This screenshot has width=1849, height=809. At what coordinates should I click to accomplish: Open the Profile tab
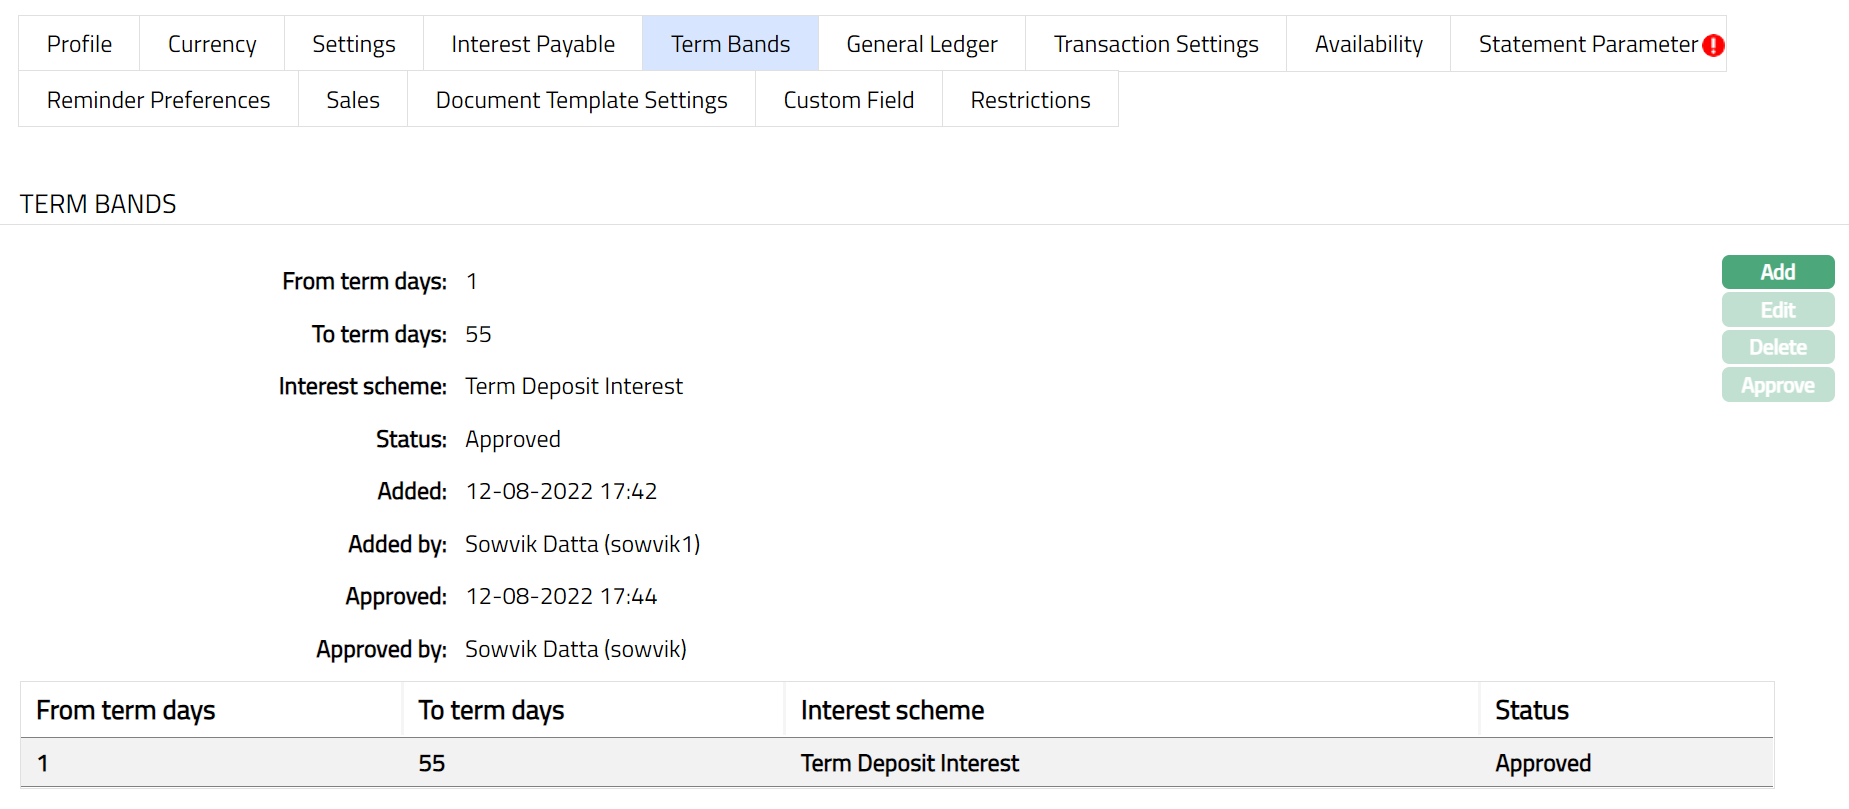79,44
